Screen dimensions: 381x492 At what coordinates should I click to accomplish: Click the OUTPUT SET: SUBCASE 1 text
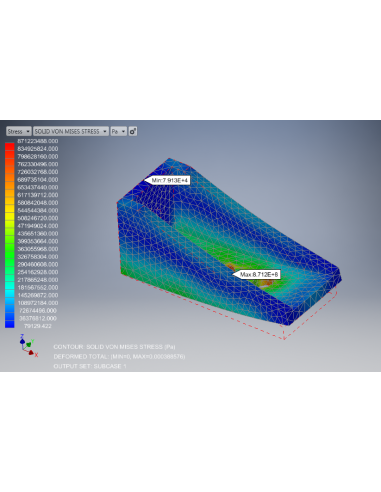pyautogui.click(x=90, y=366)
